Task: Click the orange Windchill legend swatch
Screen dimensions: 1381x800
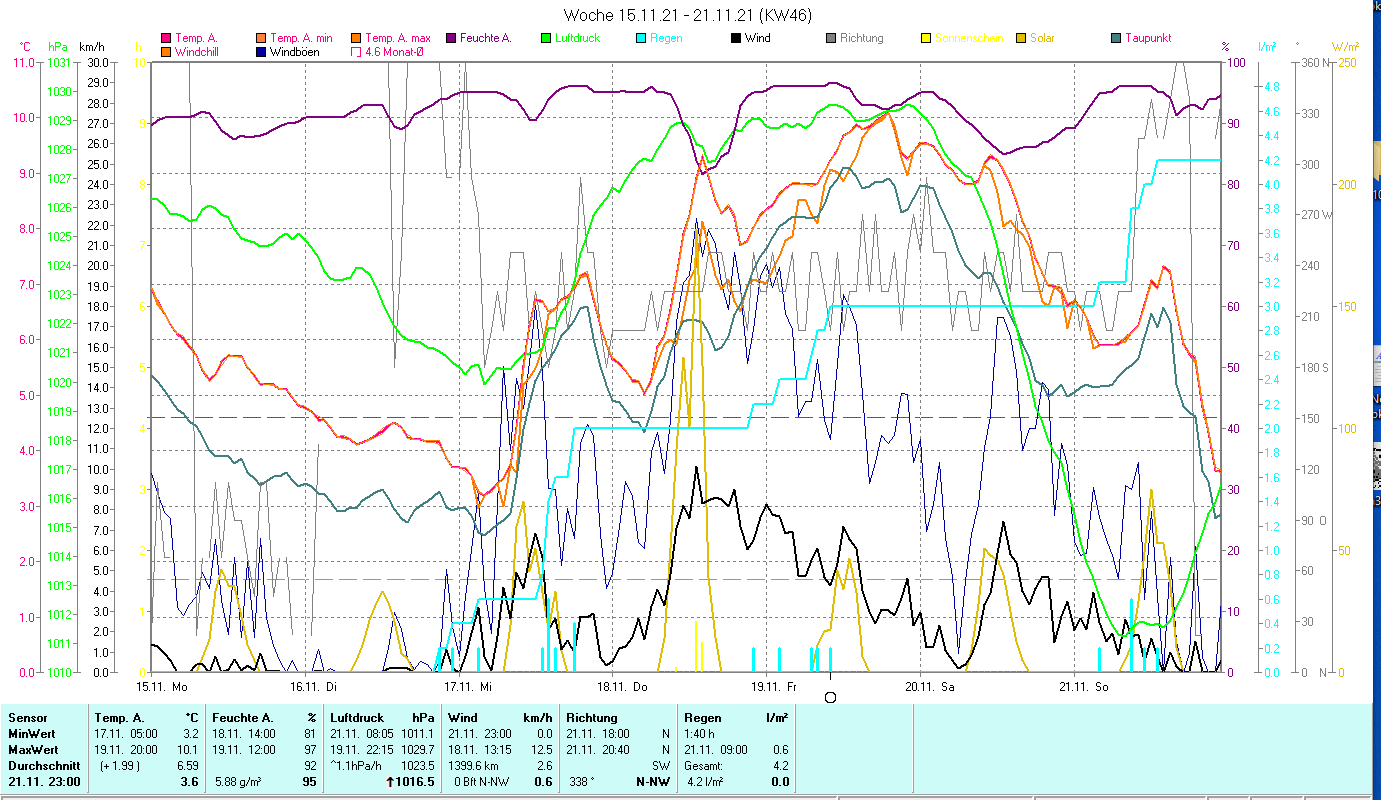Action: [x=166, y=52]
